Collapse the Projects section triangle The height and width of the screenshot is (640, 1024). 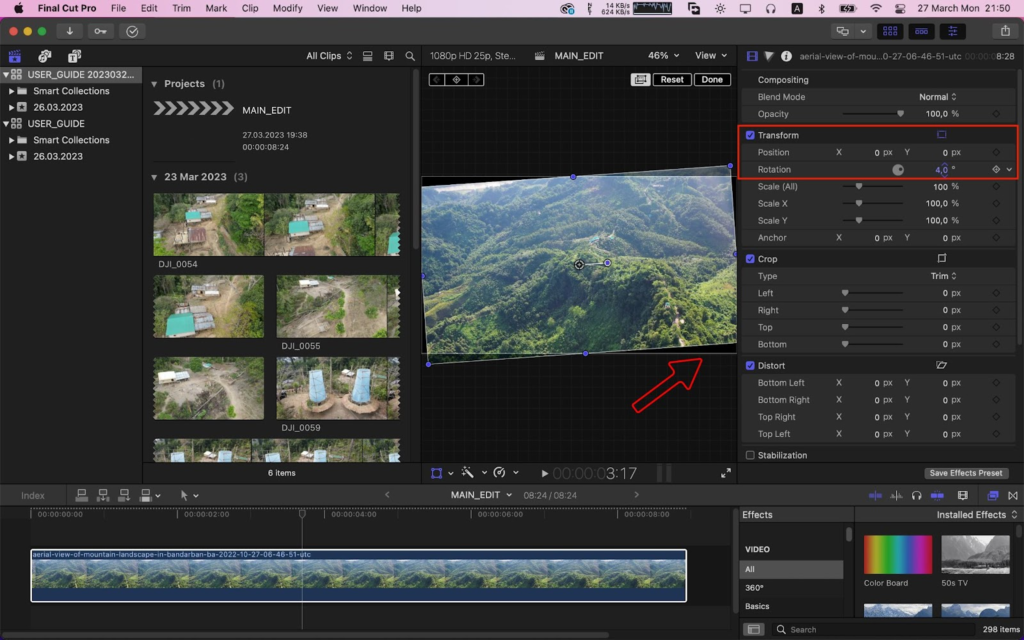(154, 84)
